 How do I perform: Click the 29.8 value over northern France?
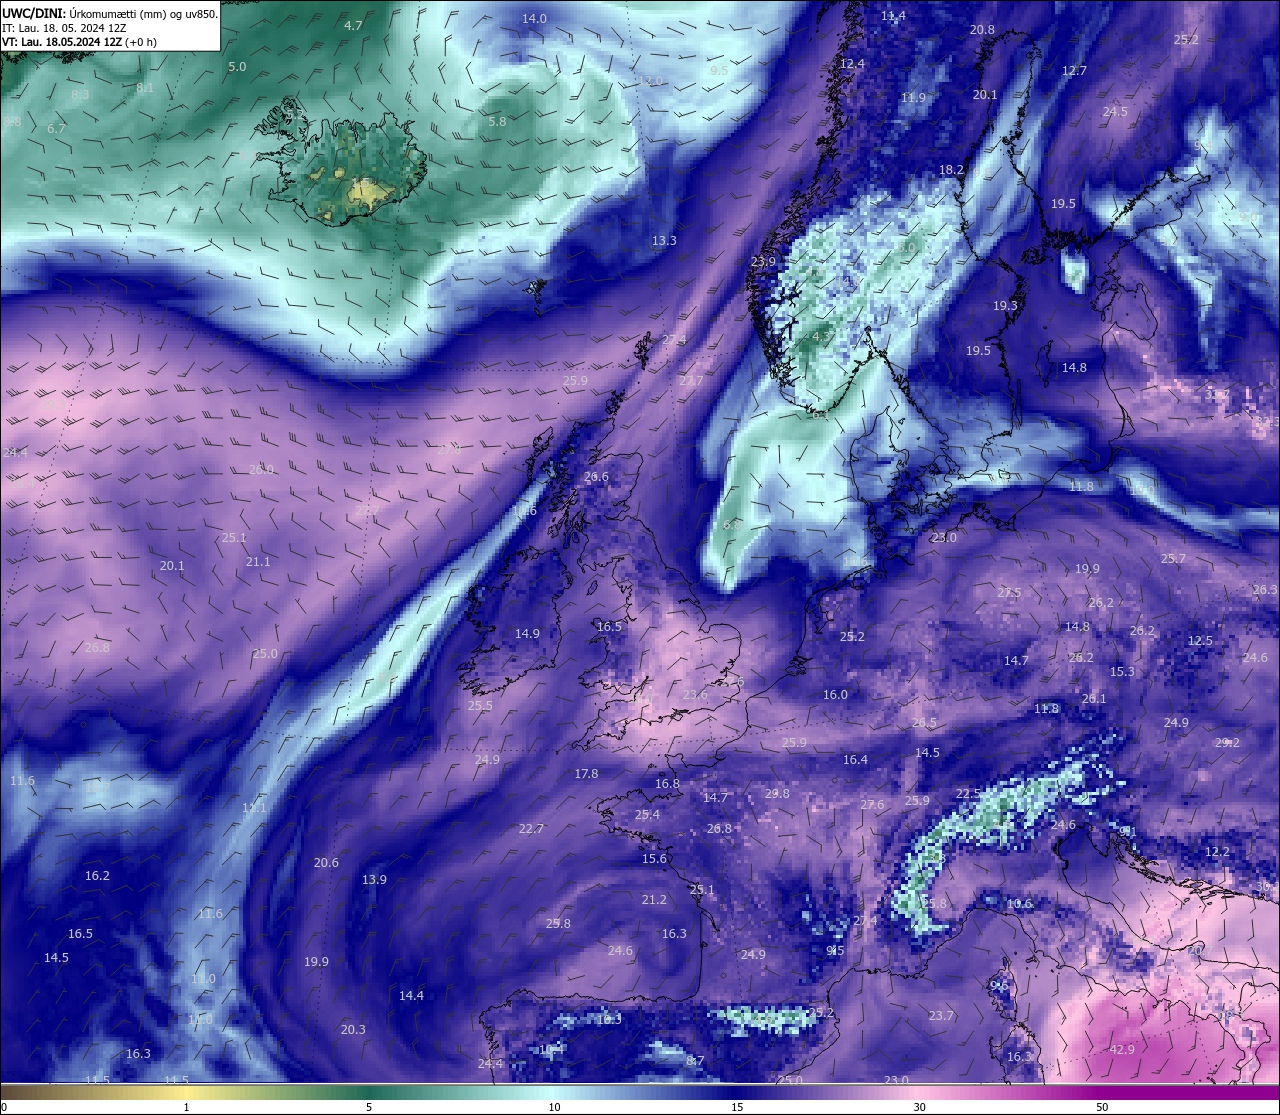point(777,794)
